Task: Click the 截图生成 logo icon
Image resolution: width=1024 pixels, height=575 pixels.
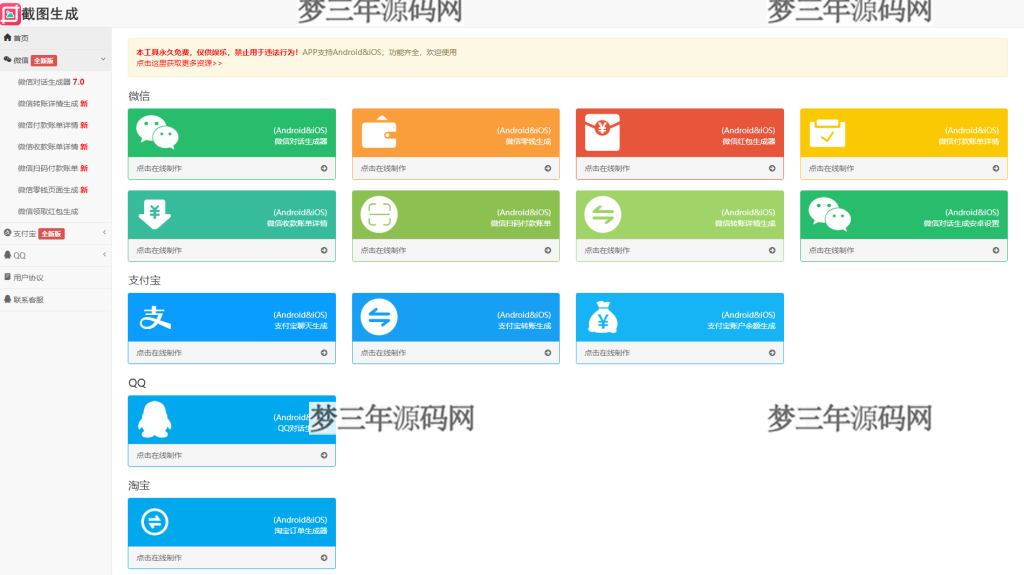Action: coord(10,14)
